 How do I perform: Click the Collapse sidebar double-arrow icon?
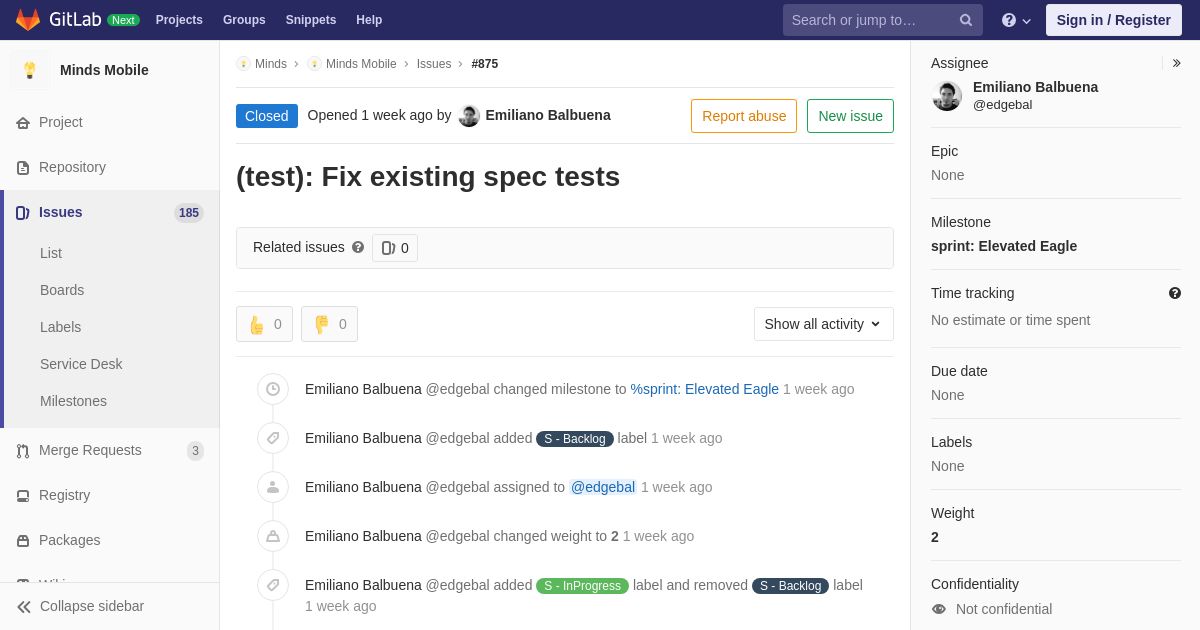coord(24,606)
